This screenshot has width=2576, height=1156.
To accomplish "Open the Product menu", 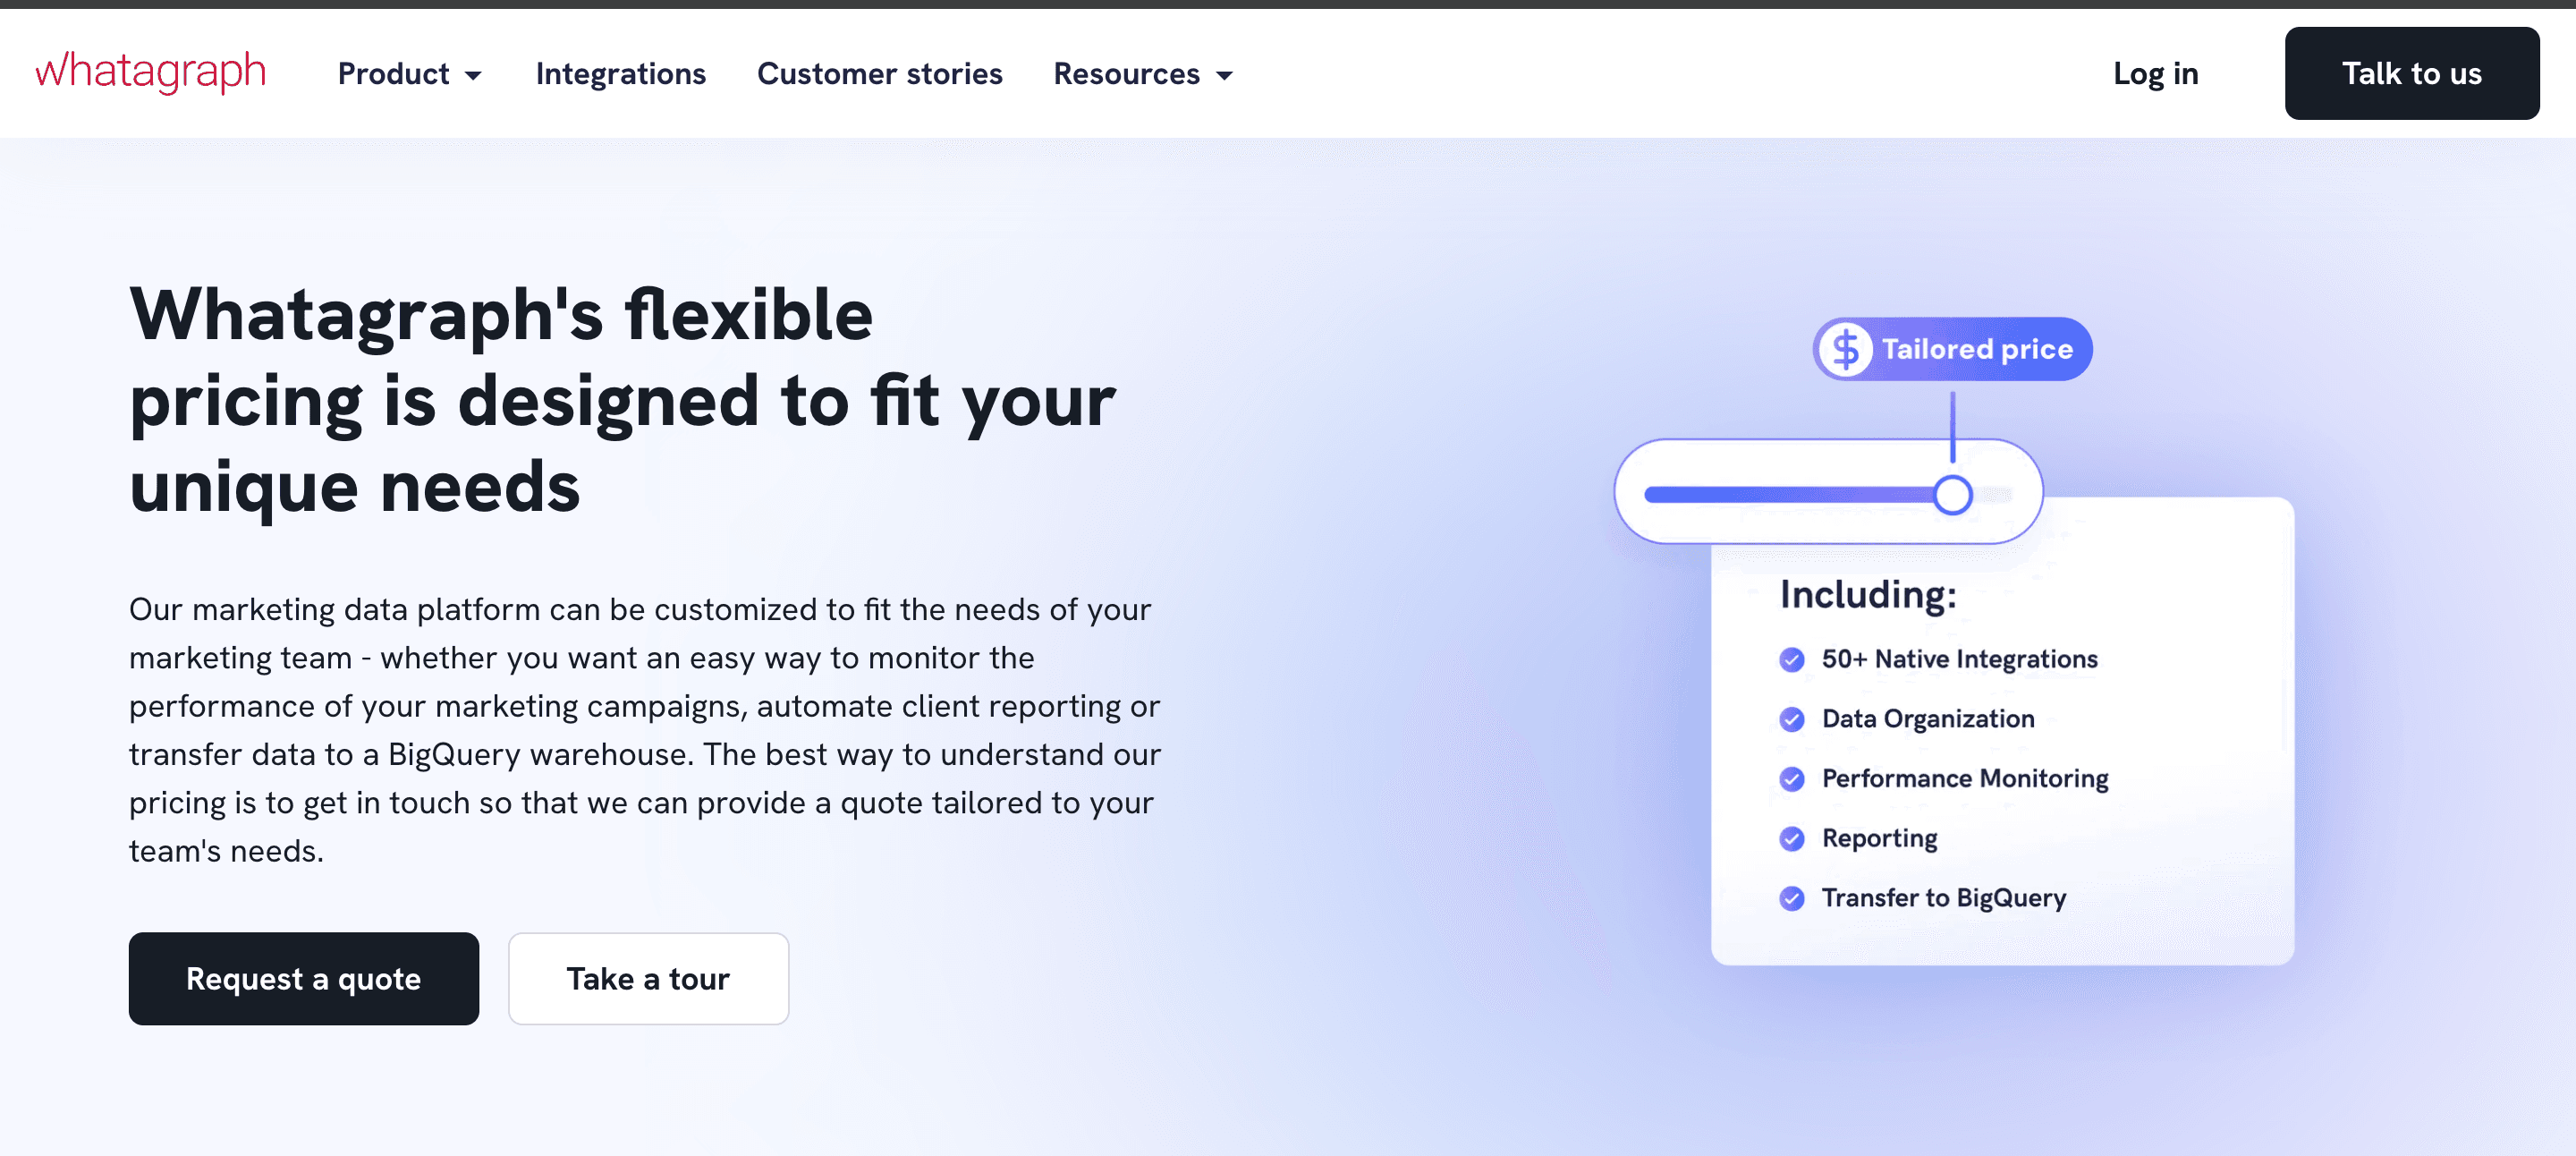I will 394,73.
